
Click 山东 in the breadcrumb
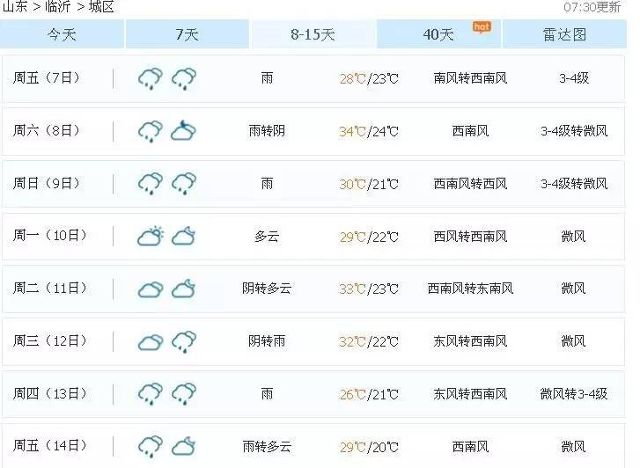click(15, 7)
